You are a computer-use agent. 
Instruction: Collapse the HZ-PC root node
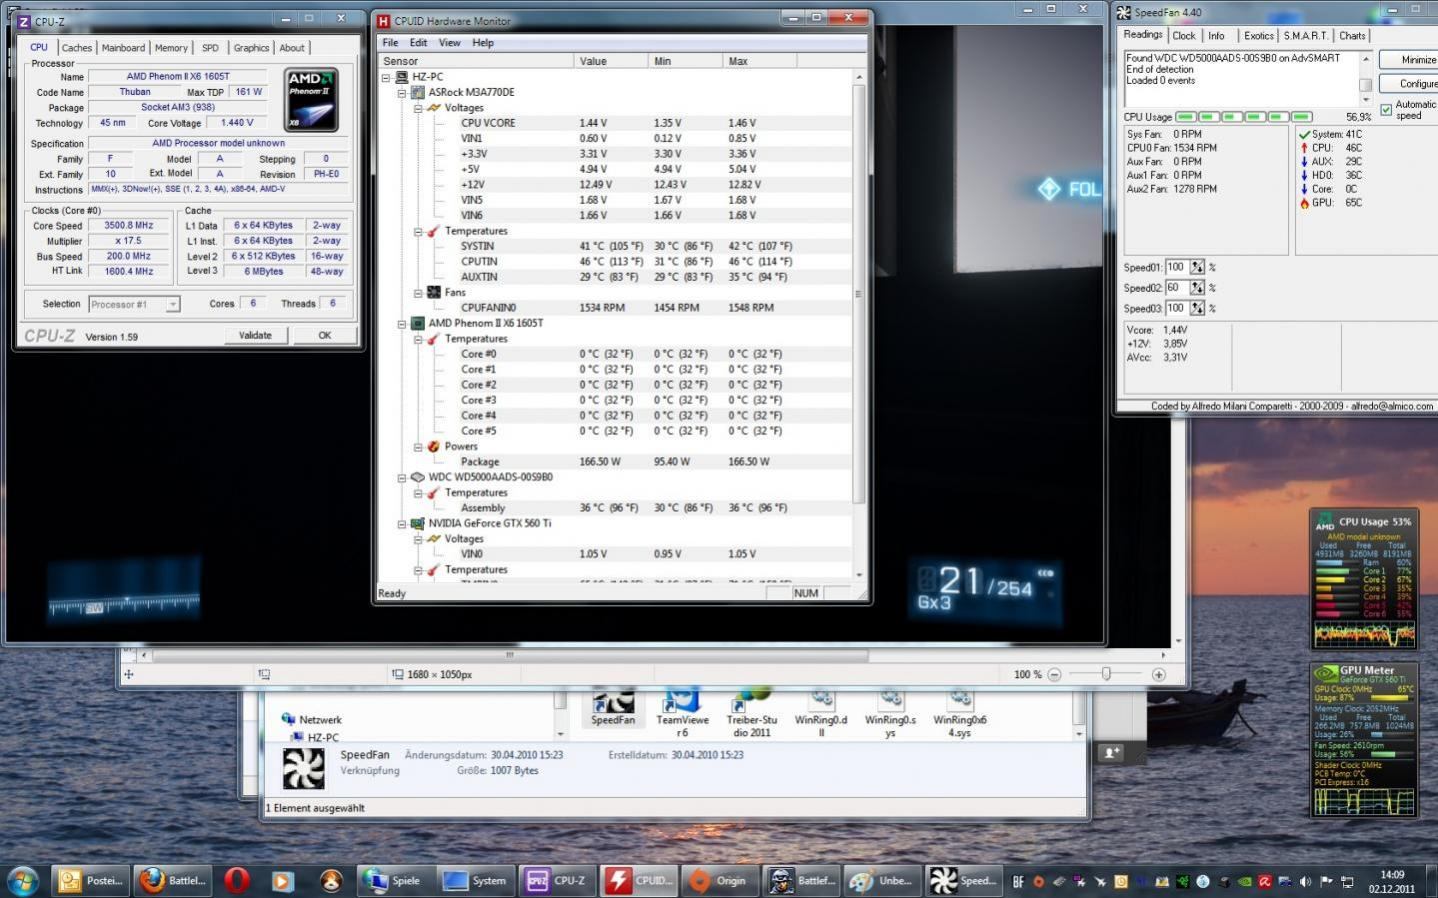pos(386,77)
